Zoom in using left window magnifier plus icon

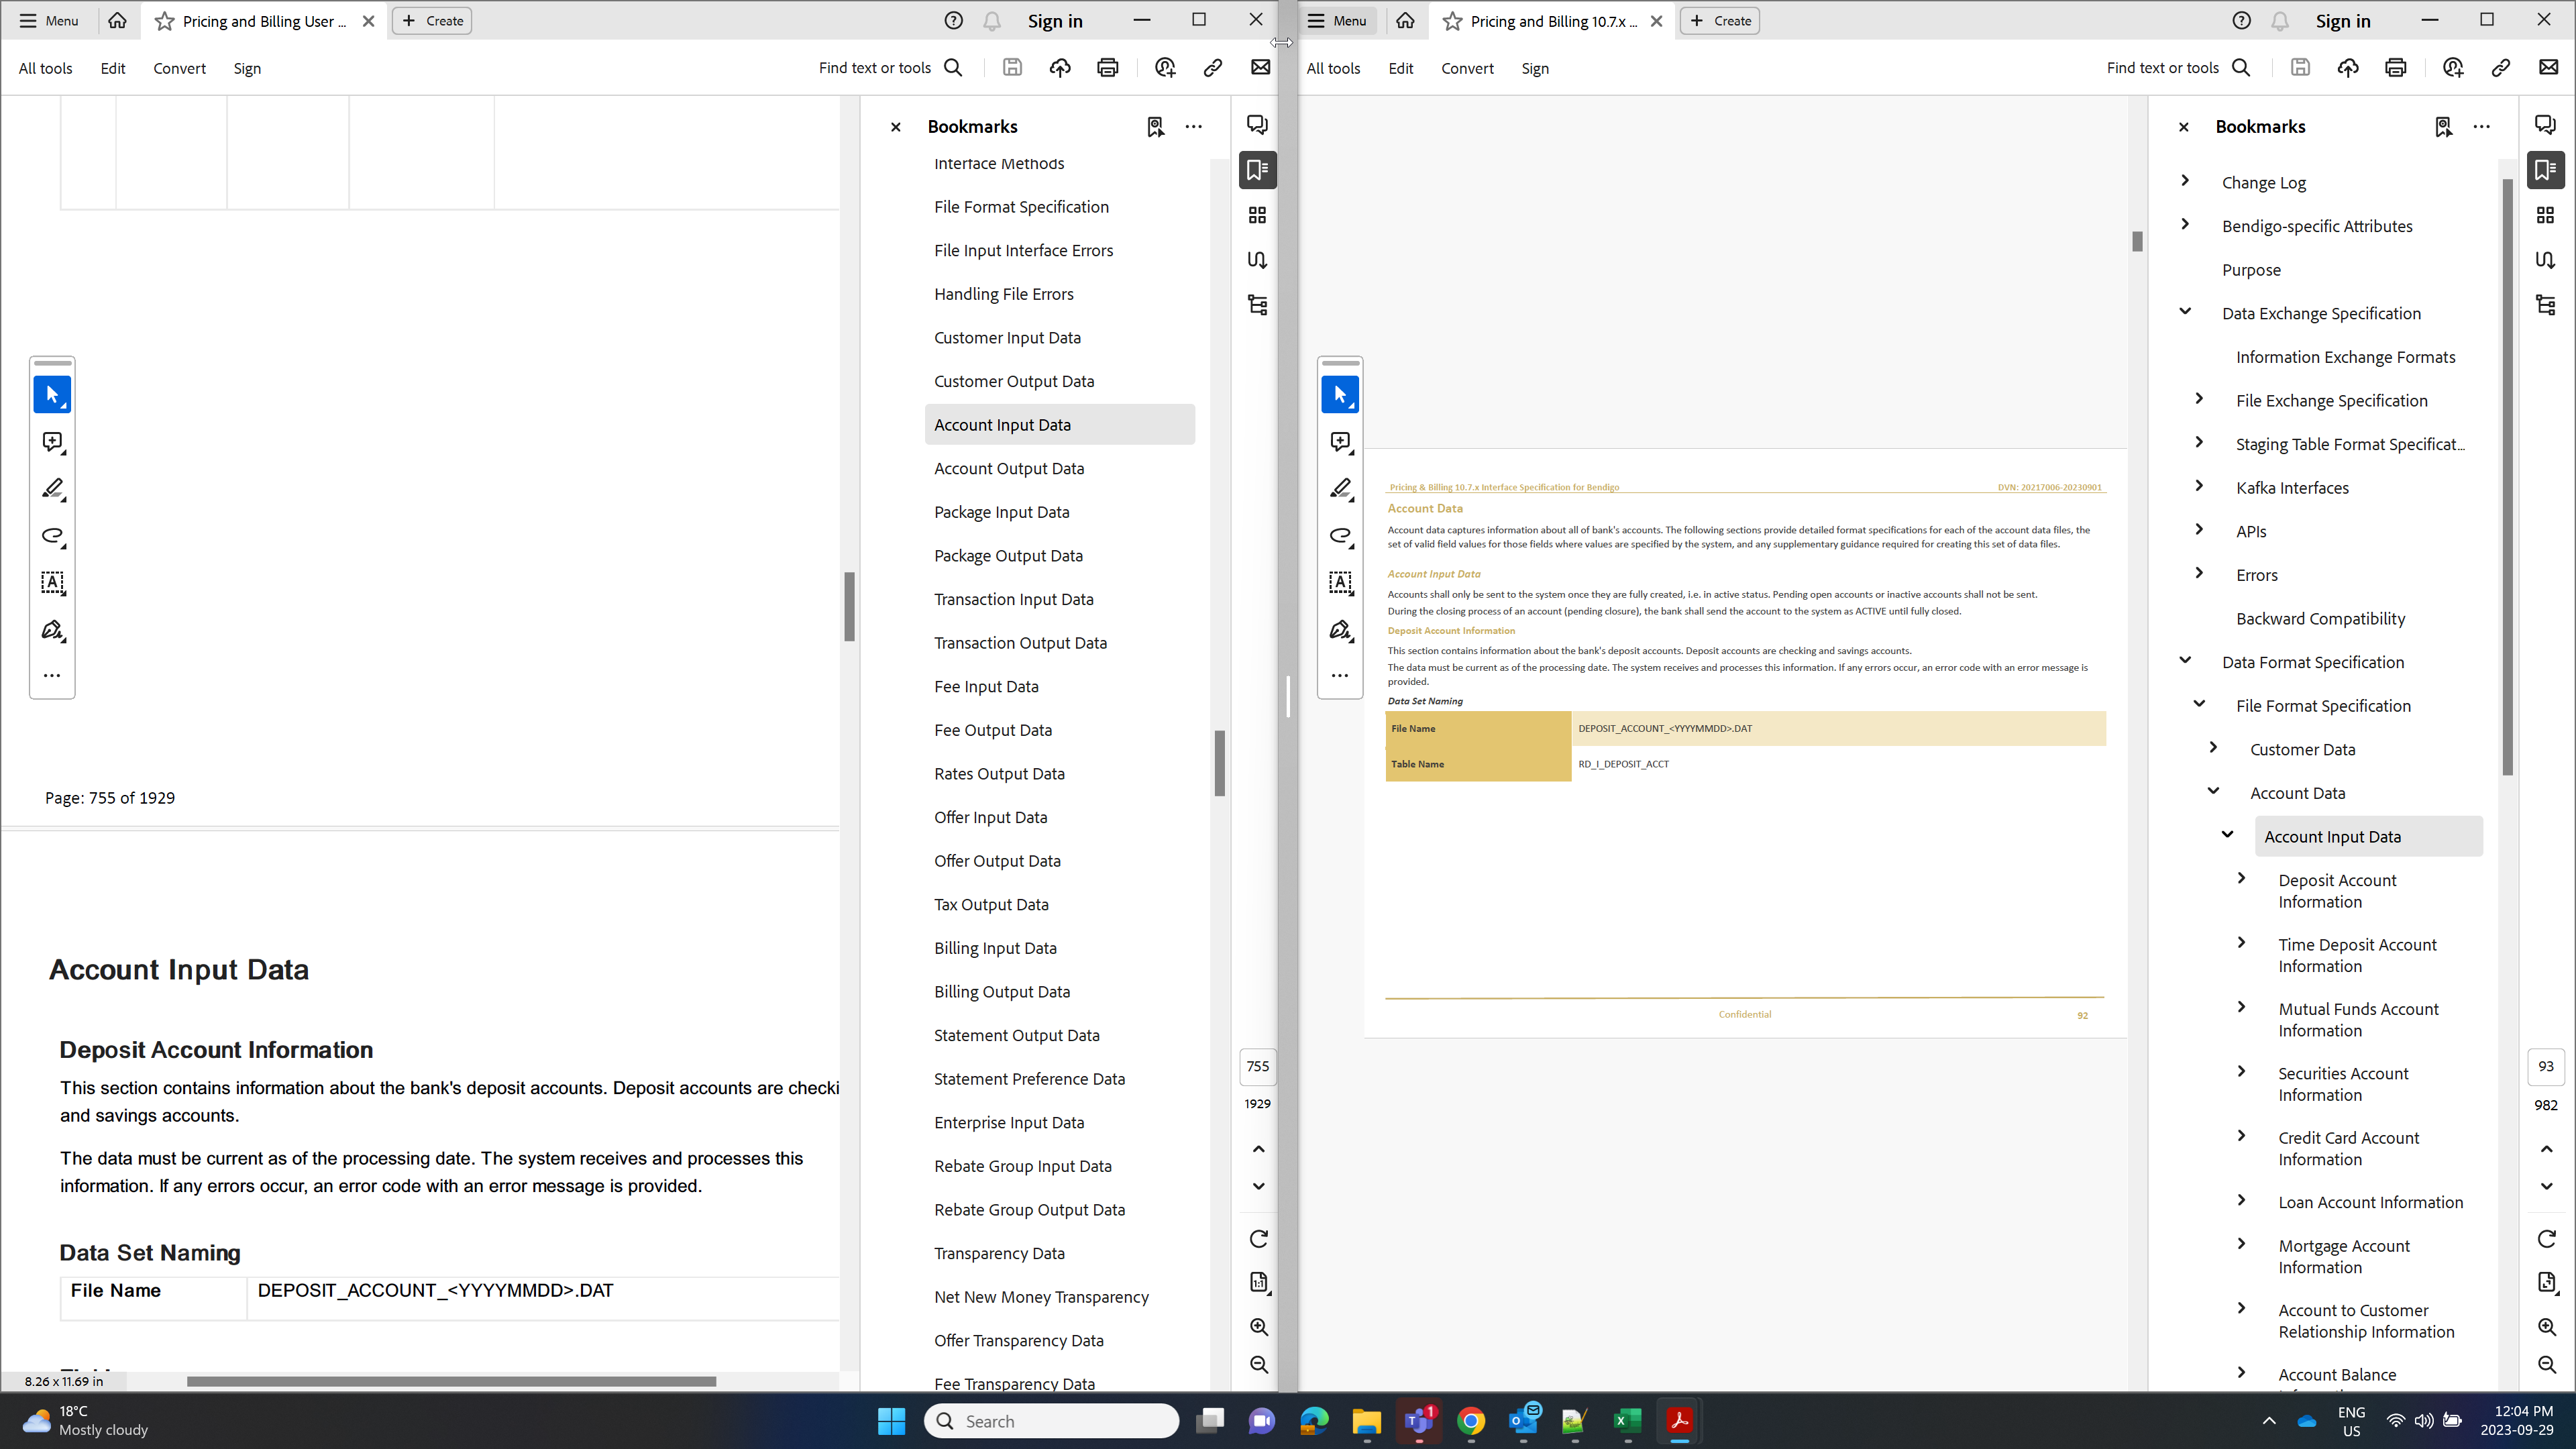point(1258,1327)
